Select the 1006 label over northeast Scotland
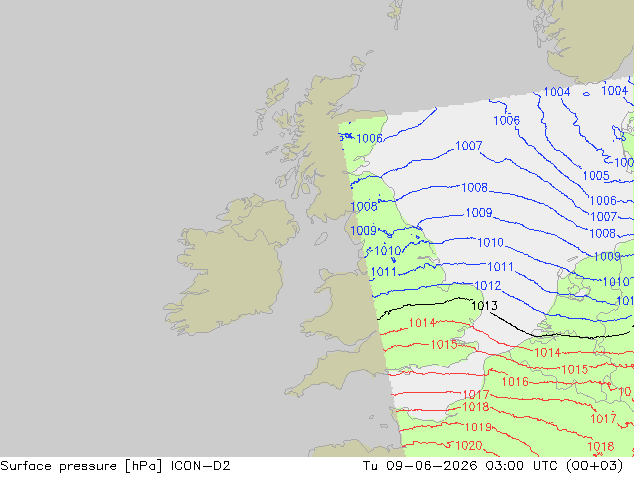Screen dimensions: 634x490 click(369, 138)
